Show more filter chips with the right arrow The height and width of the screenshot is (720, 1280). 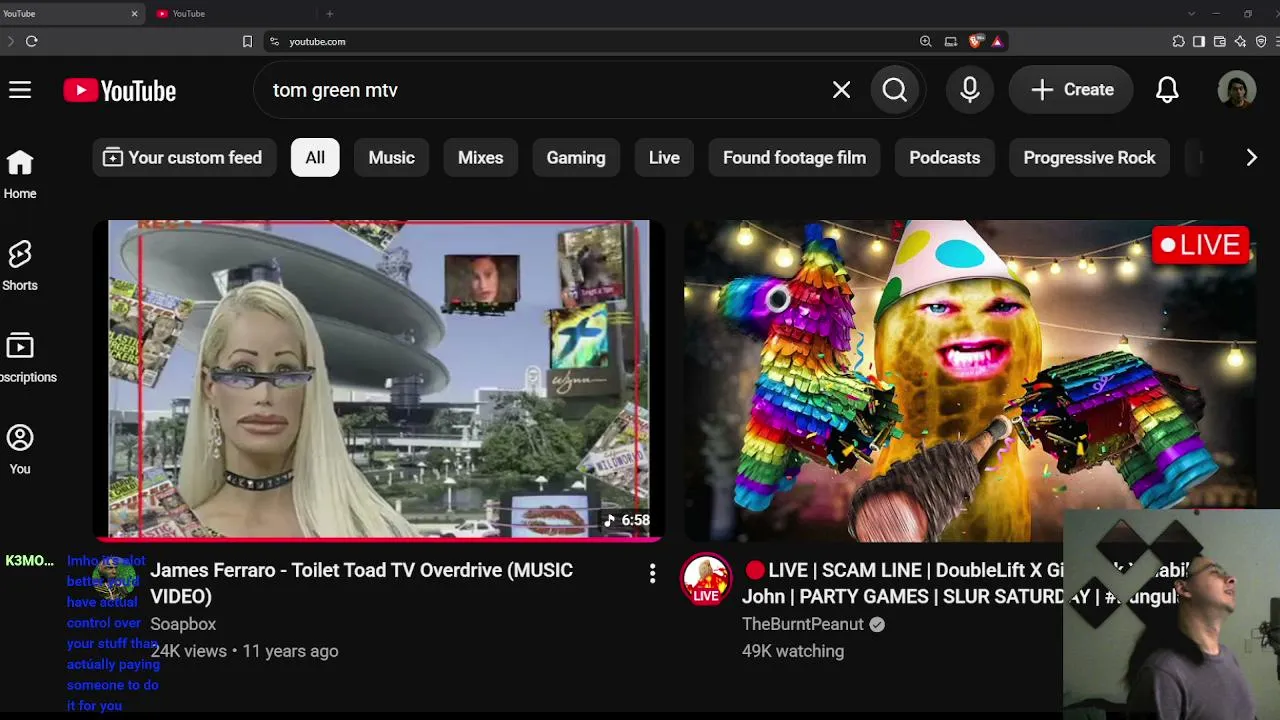(x=1251, y=157)
